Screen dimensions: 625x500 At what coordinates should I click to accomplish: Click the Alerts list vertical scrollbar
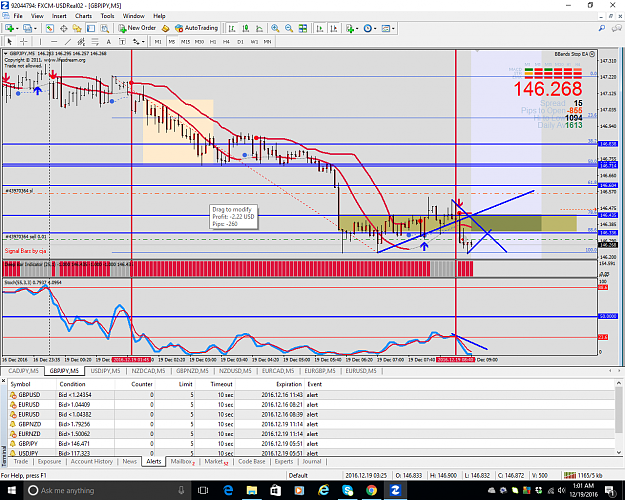619,417
